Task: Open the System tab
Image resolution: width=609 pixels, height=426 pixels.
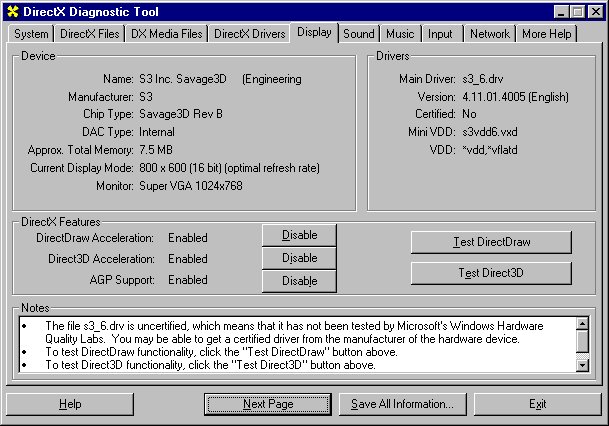Action: [31, 34]
